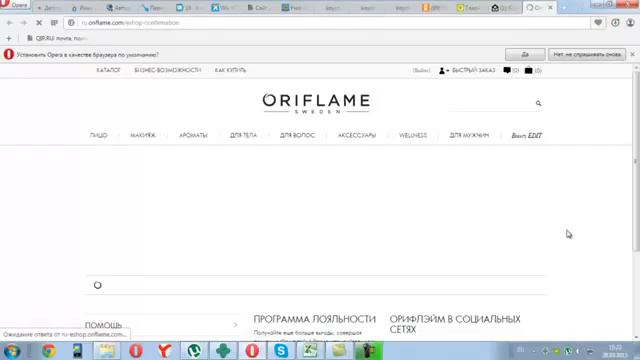640x360 pixels.
Task: Open user account icon in browser toolbar
Action: [630, 23]
